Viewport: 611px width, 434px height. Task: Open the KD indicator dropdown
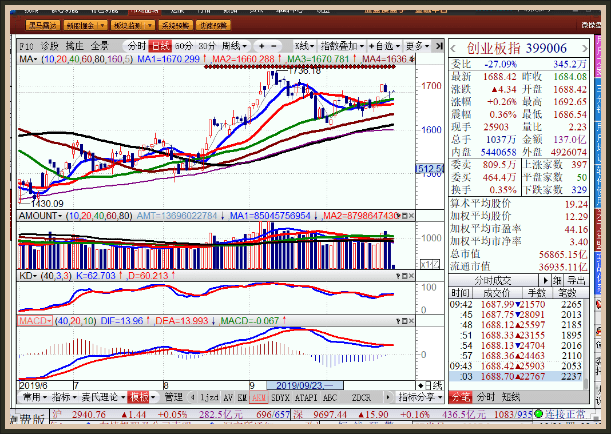pyautogui.click(x=28, y=276)
